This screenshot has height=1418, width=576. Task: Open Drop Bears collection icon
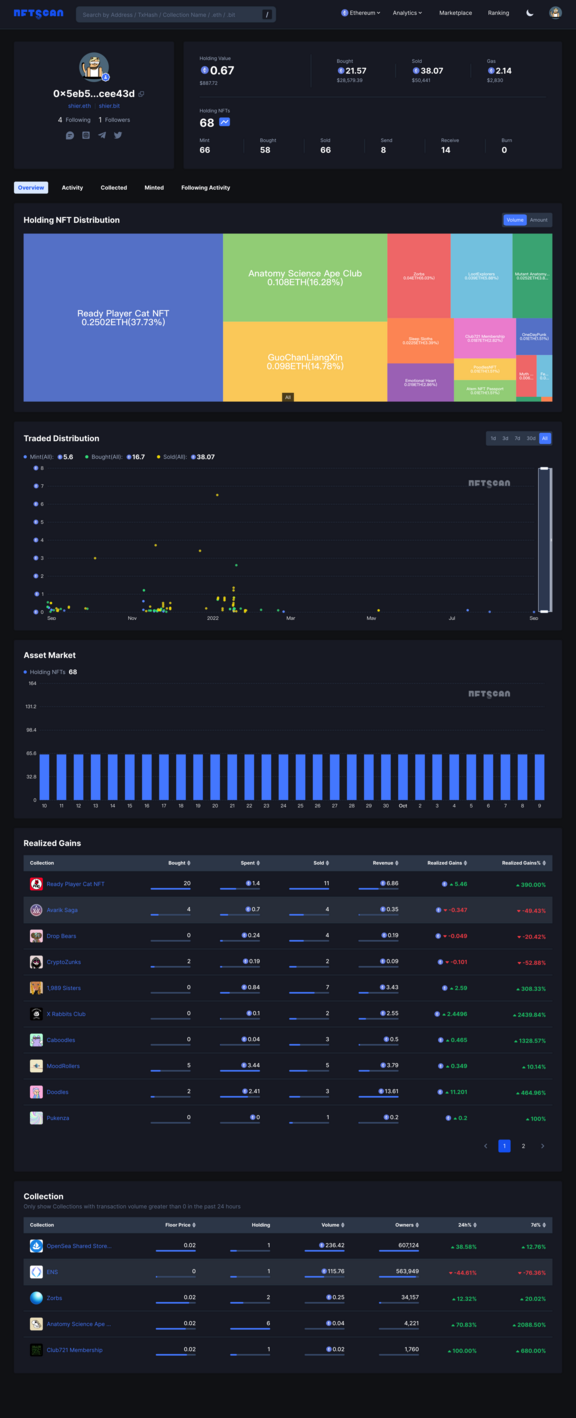click(36, 936)
